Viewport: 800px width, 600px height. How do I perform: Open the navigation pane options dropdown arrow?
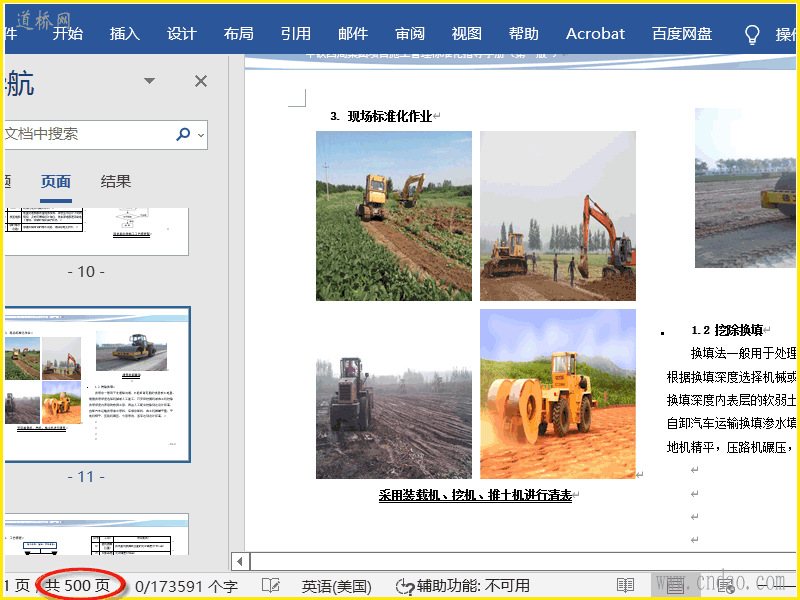(149, 81)
